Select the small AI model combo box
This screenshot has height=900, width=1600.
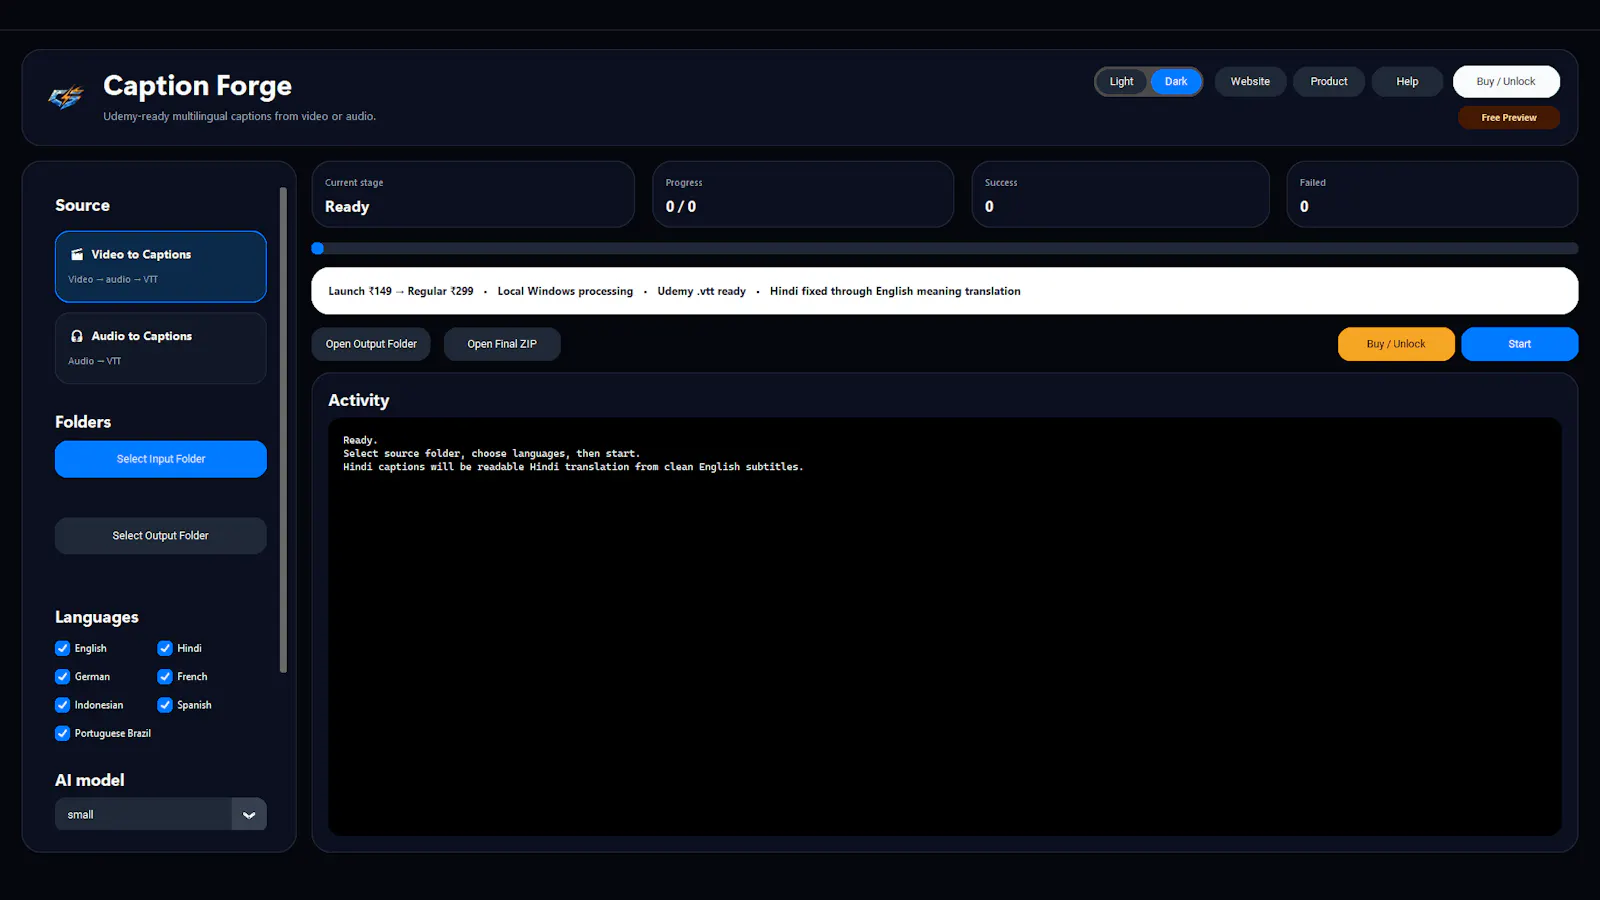point(161,814)
